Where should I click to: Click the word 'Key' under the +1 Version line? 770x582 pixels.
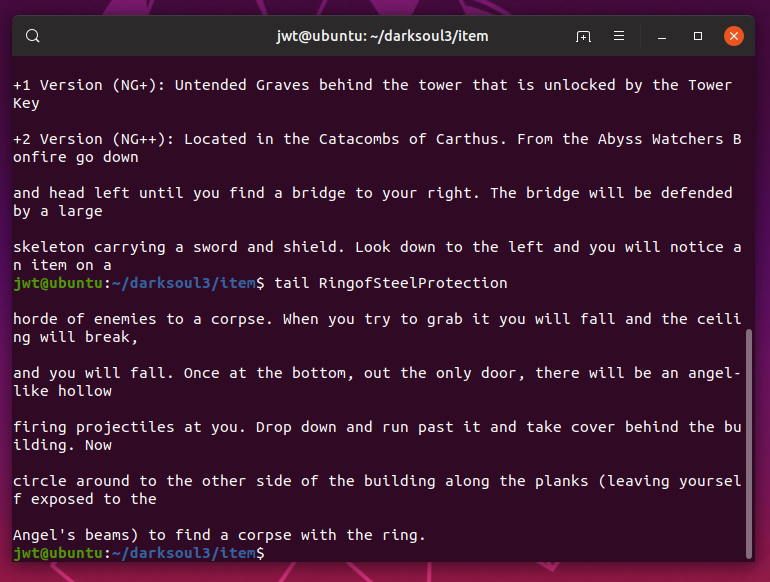27,103
